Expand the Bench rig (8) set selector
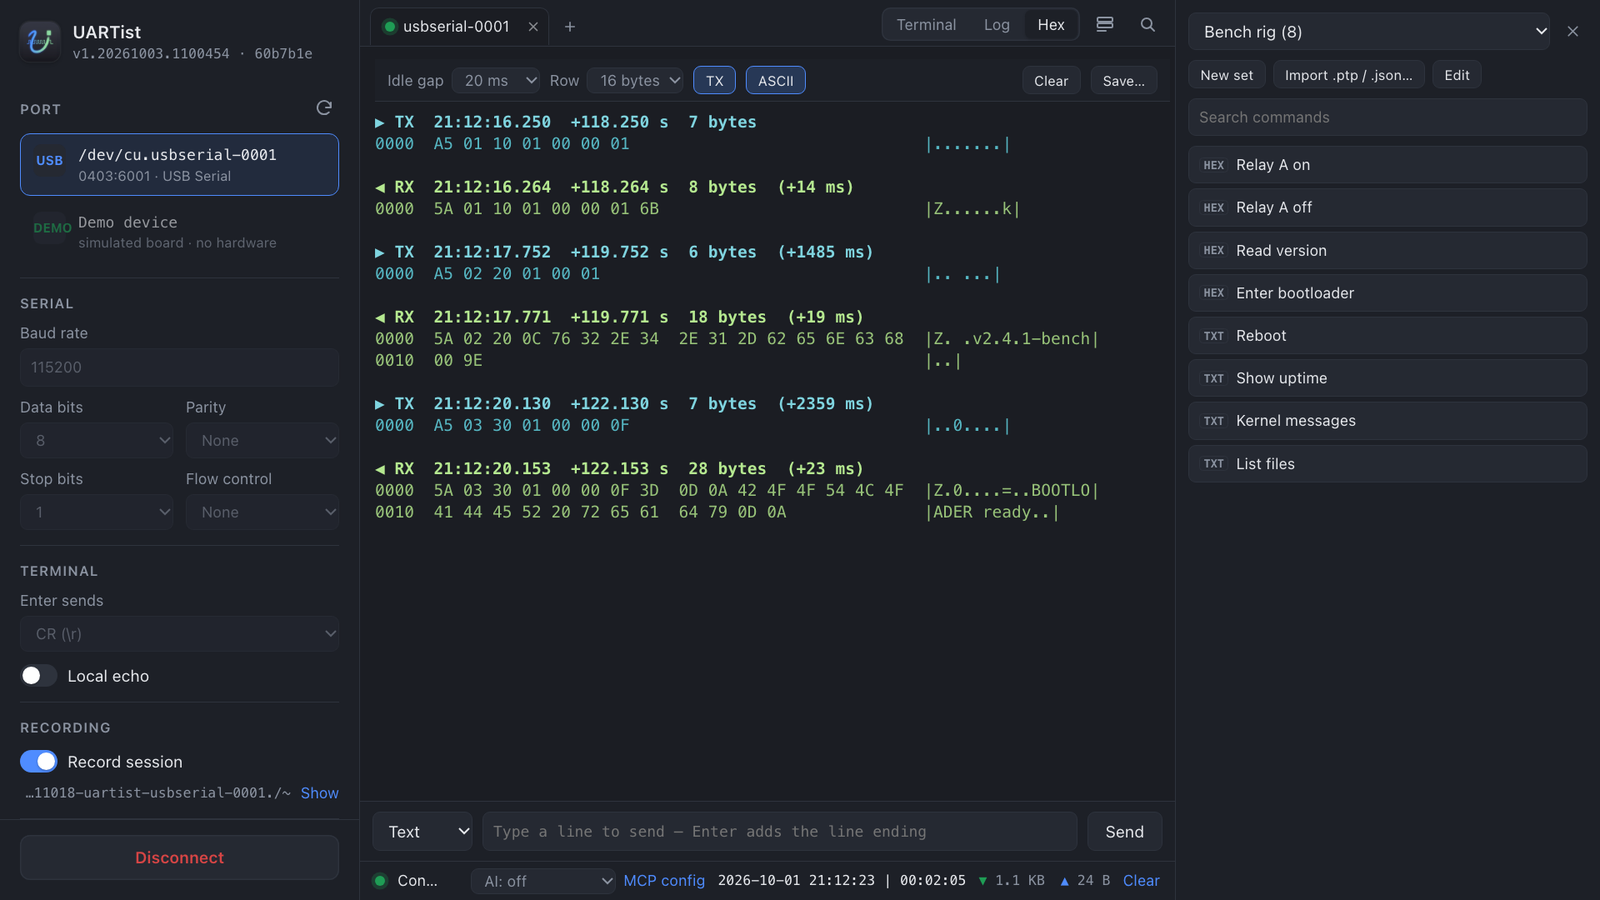1600x900 pixels. coord(1369,32)
